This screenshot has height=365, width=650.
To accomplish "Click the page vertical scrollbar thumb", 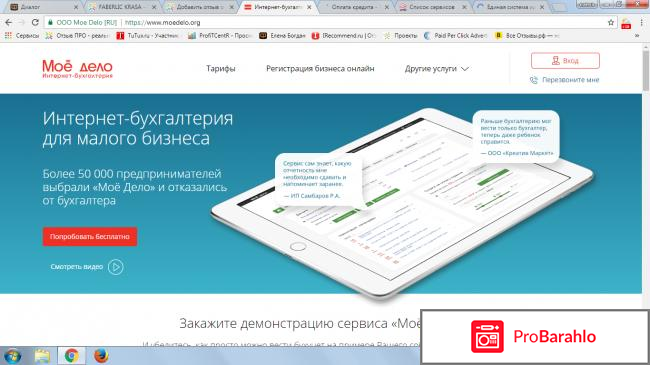I will point(646,70).
